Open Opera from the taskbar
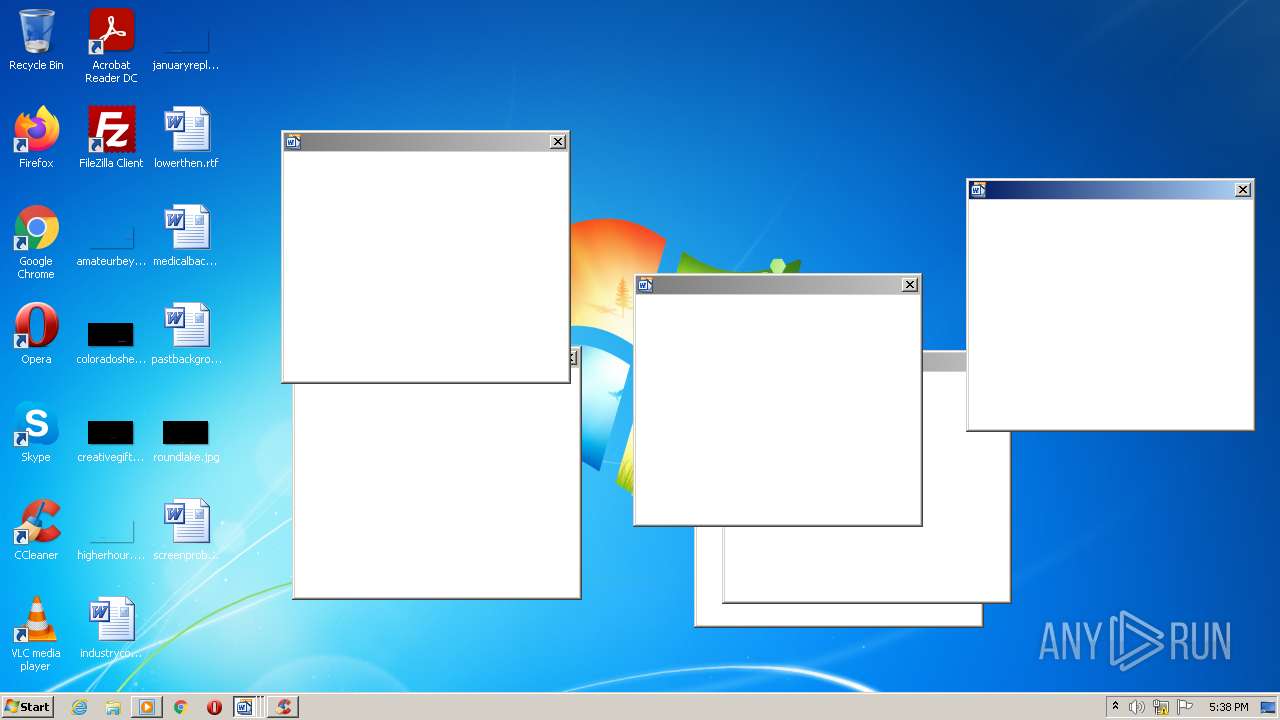The height and width of the screenshot is (720, 1280). pos(214,707)
